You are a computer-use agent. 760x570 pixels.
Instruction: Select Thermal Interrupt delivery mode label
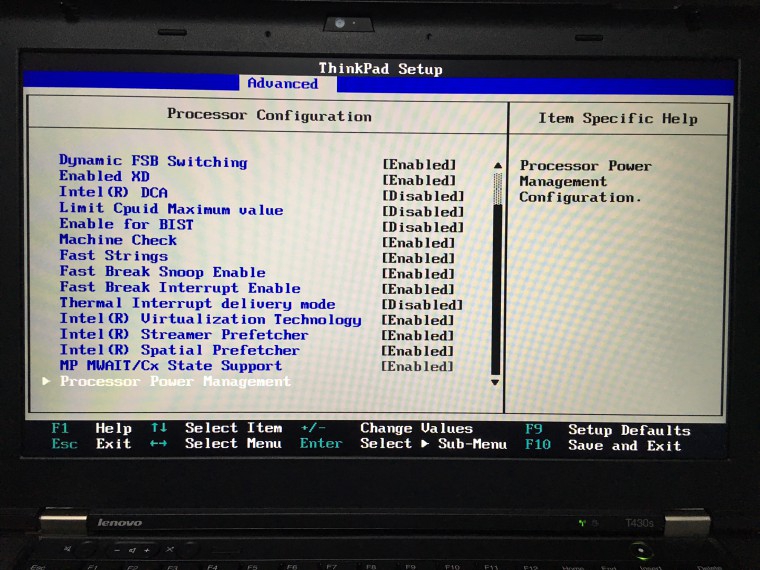pyautogui.click(x=197, y=303)
